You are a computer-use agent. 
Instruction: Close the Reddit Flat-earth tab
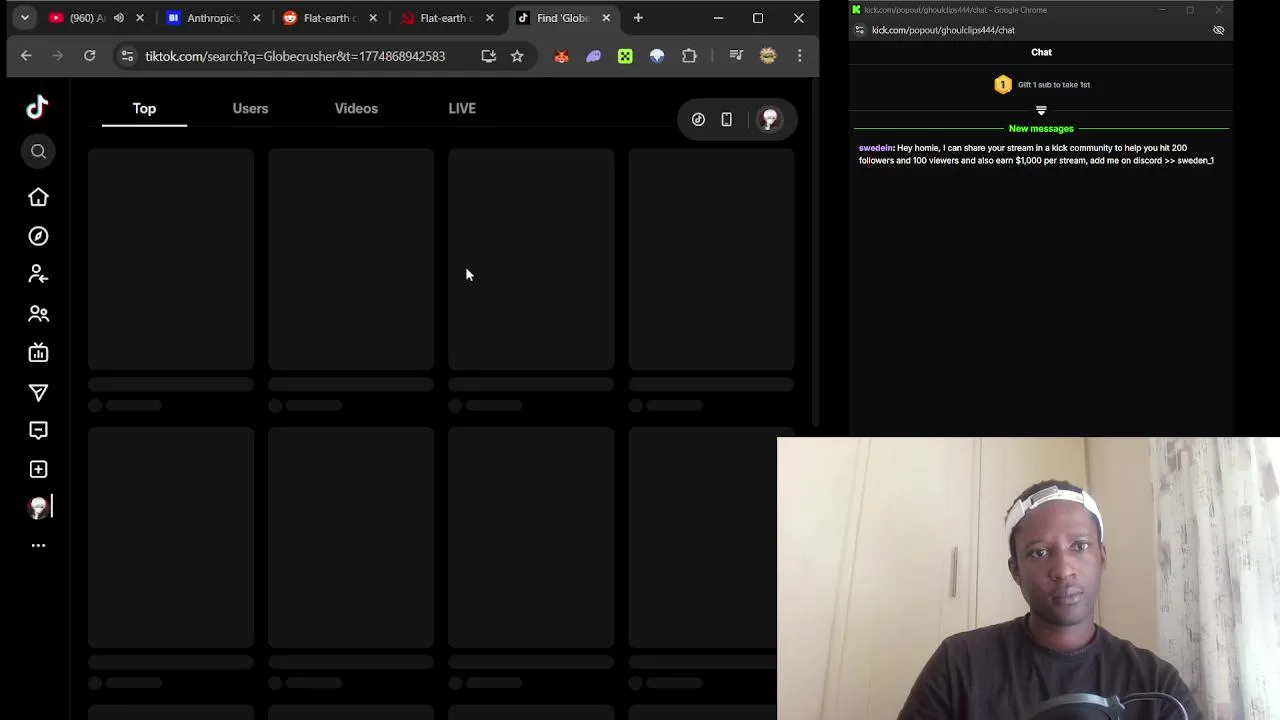tap(373, 18)
